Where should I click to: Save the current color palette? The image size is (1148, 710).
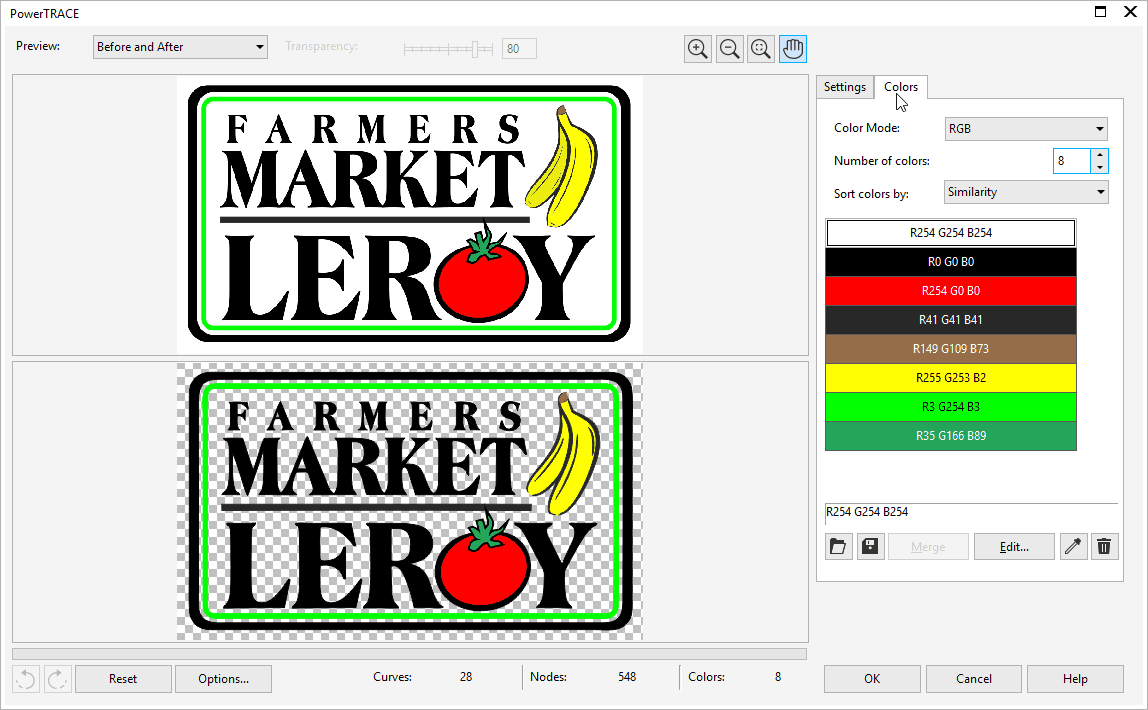click(x=870, y=546)
